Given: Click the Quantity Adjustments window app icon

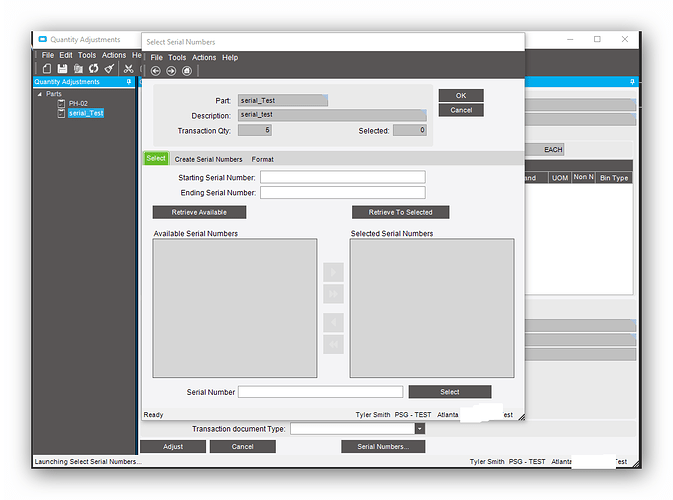Looking at the screenshot, I should point(42,39).
